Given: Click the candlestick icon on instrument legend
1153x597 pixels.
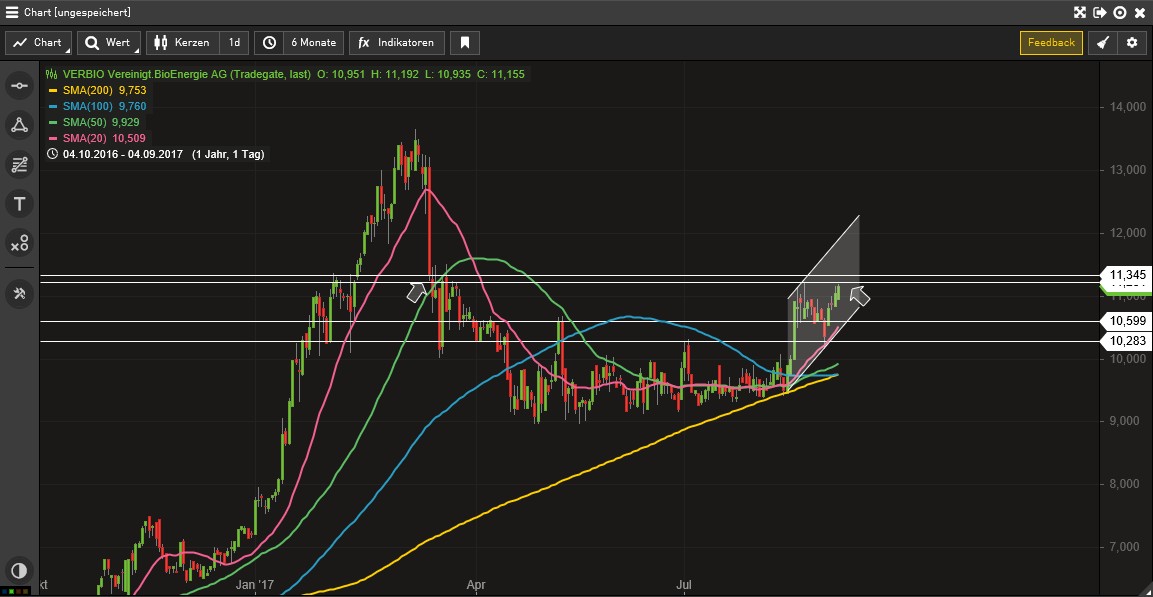Looking at the screenshot, I should (x=51, y=74).
